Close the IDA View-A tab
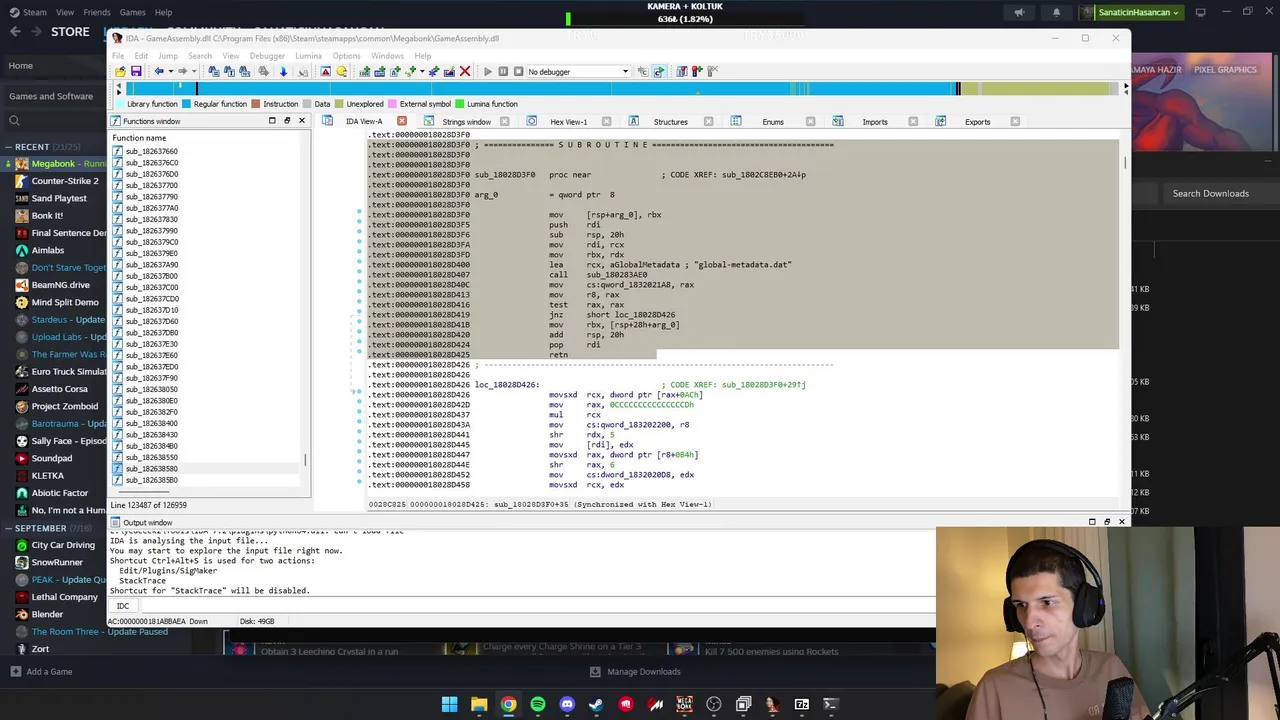 click(x=402, y=122)
